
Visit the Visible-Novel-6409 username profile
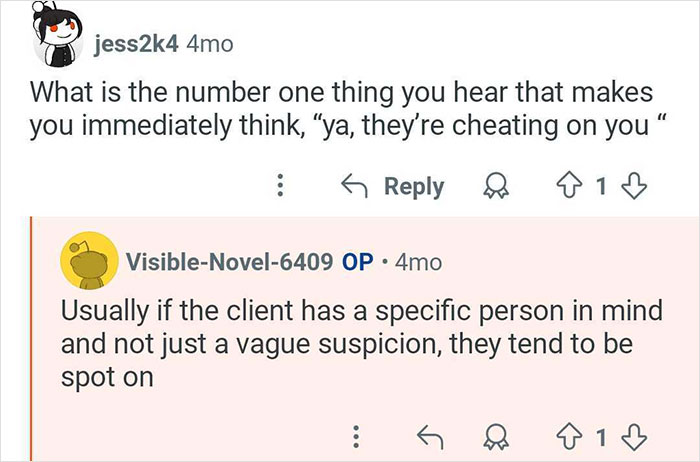[229, 263]
